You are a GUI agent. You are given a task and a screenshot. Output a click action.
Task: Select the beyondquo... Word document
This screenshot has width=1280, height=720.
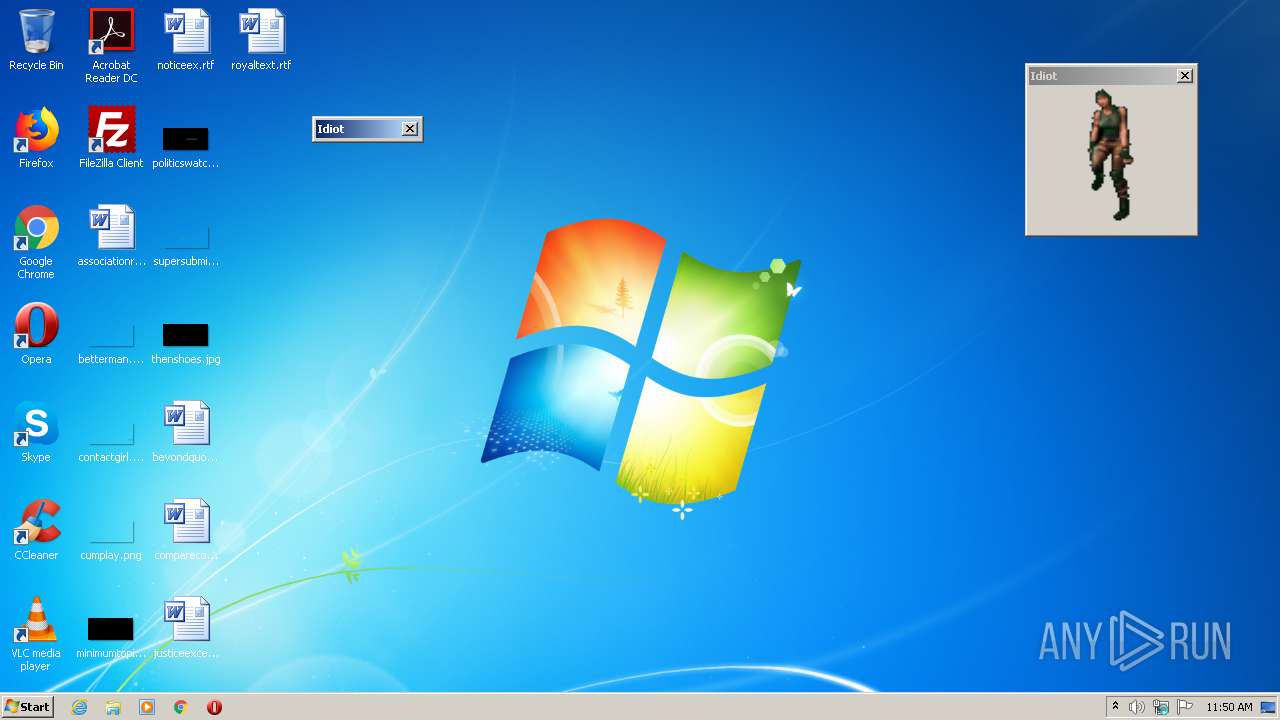(186, 432)
